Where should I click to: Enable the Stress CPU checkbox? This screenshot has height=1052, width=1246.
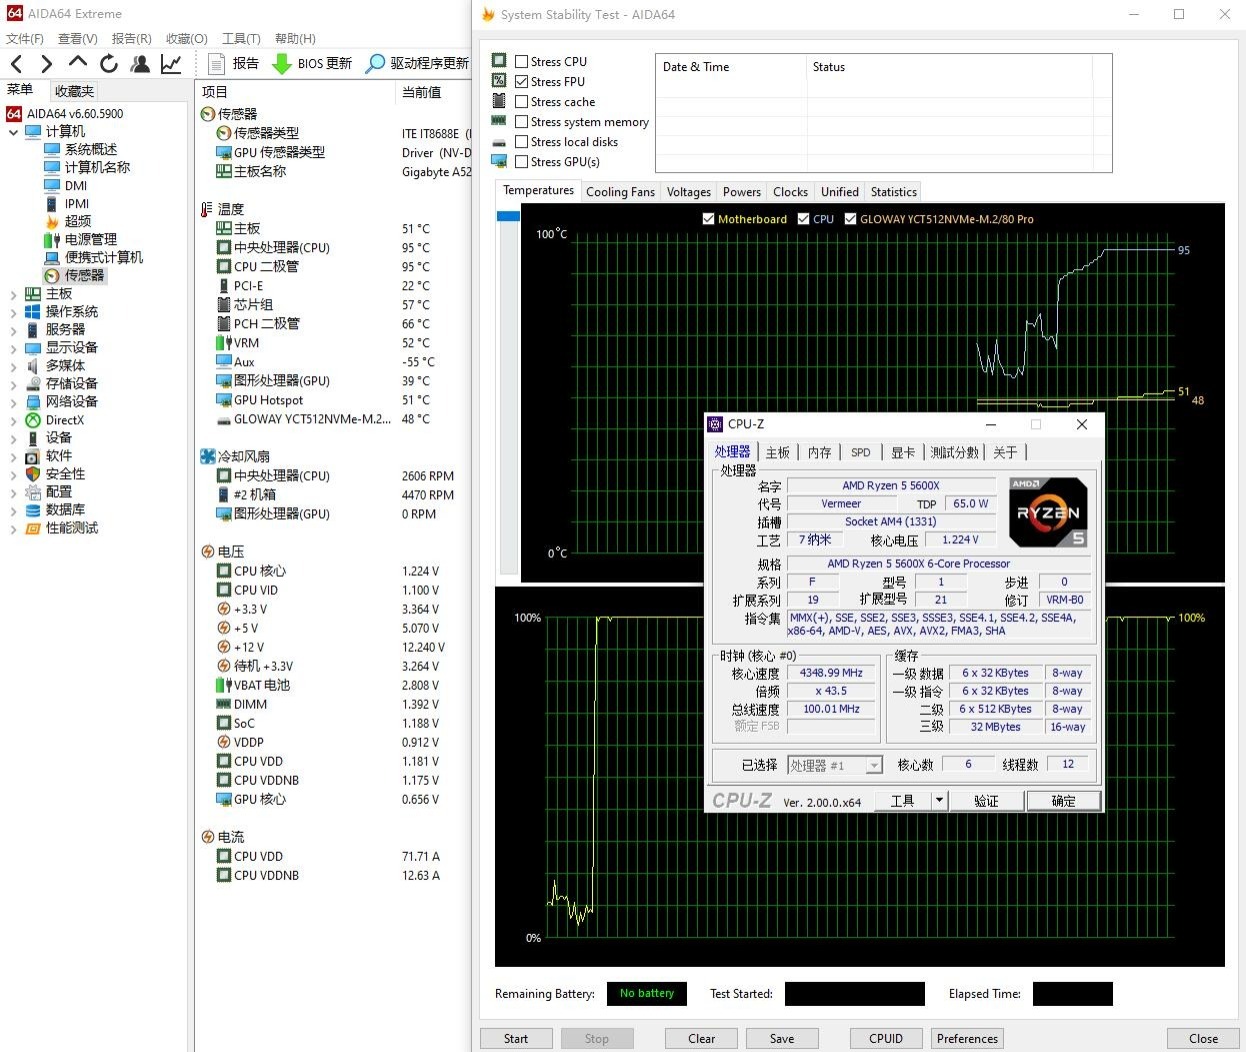tap(521, 61)
